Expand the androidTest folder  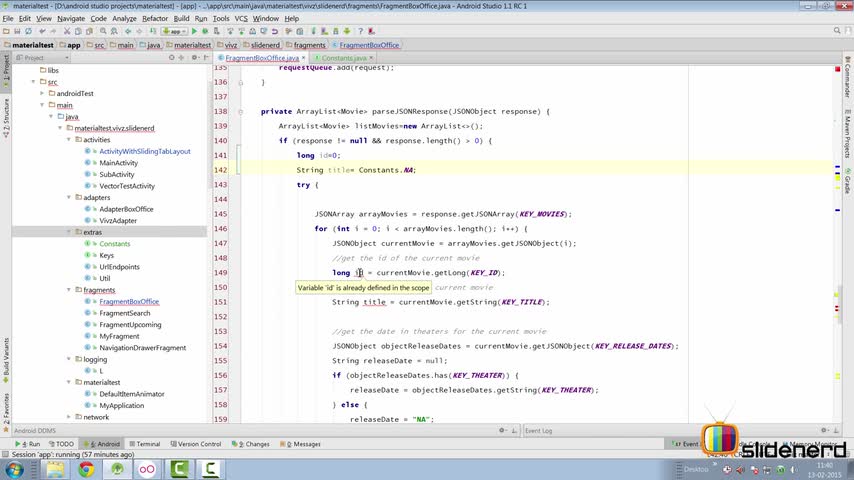coord(43,94)
